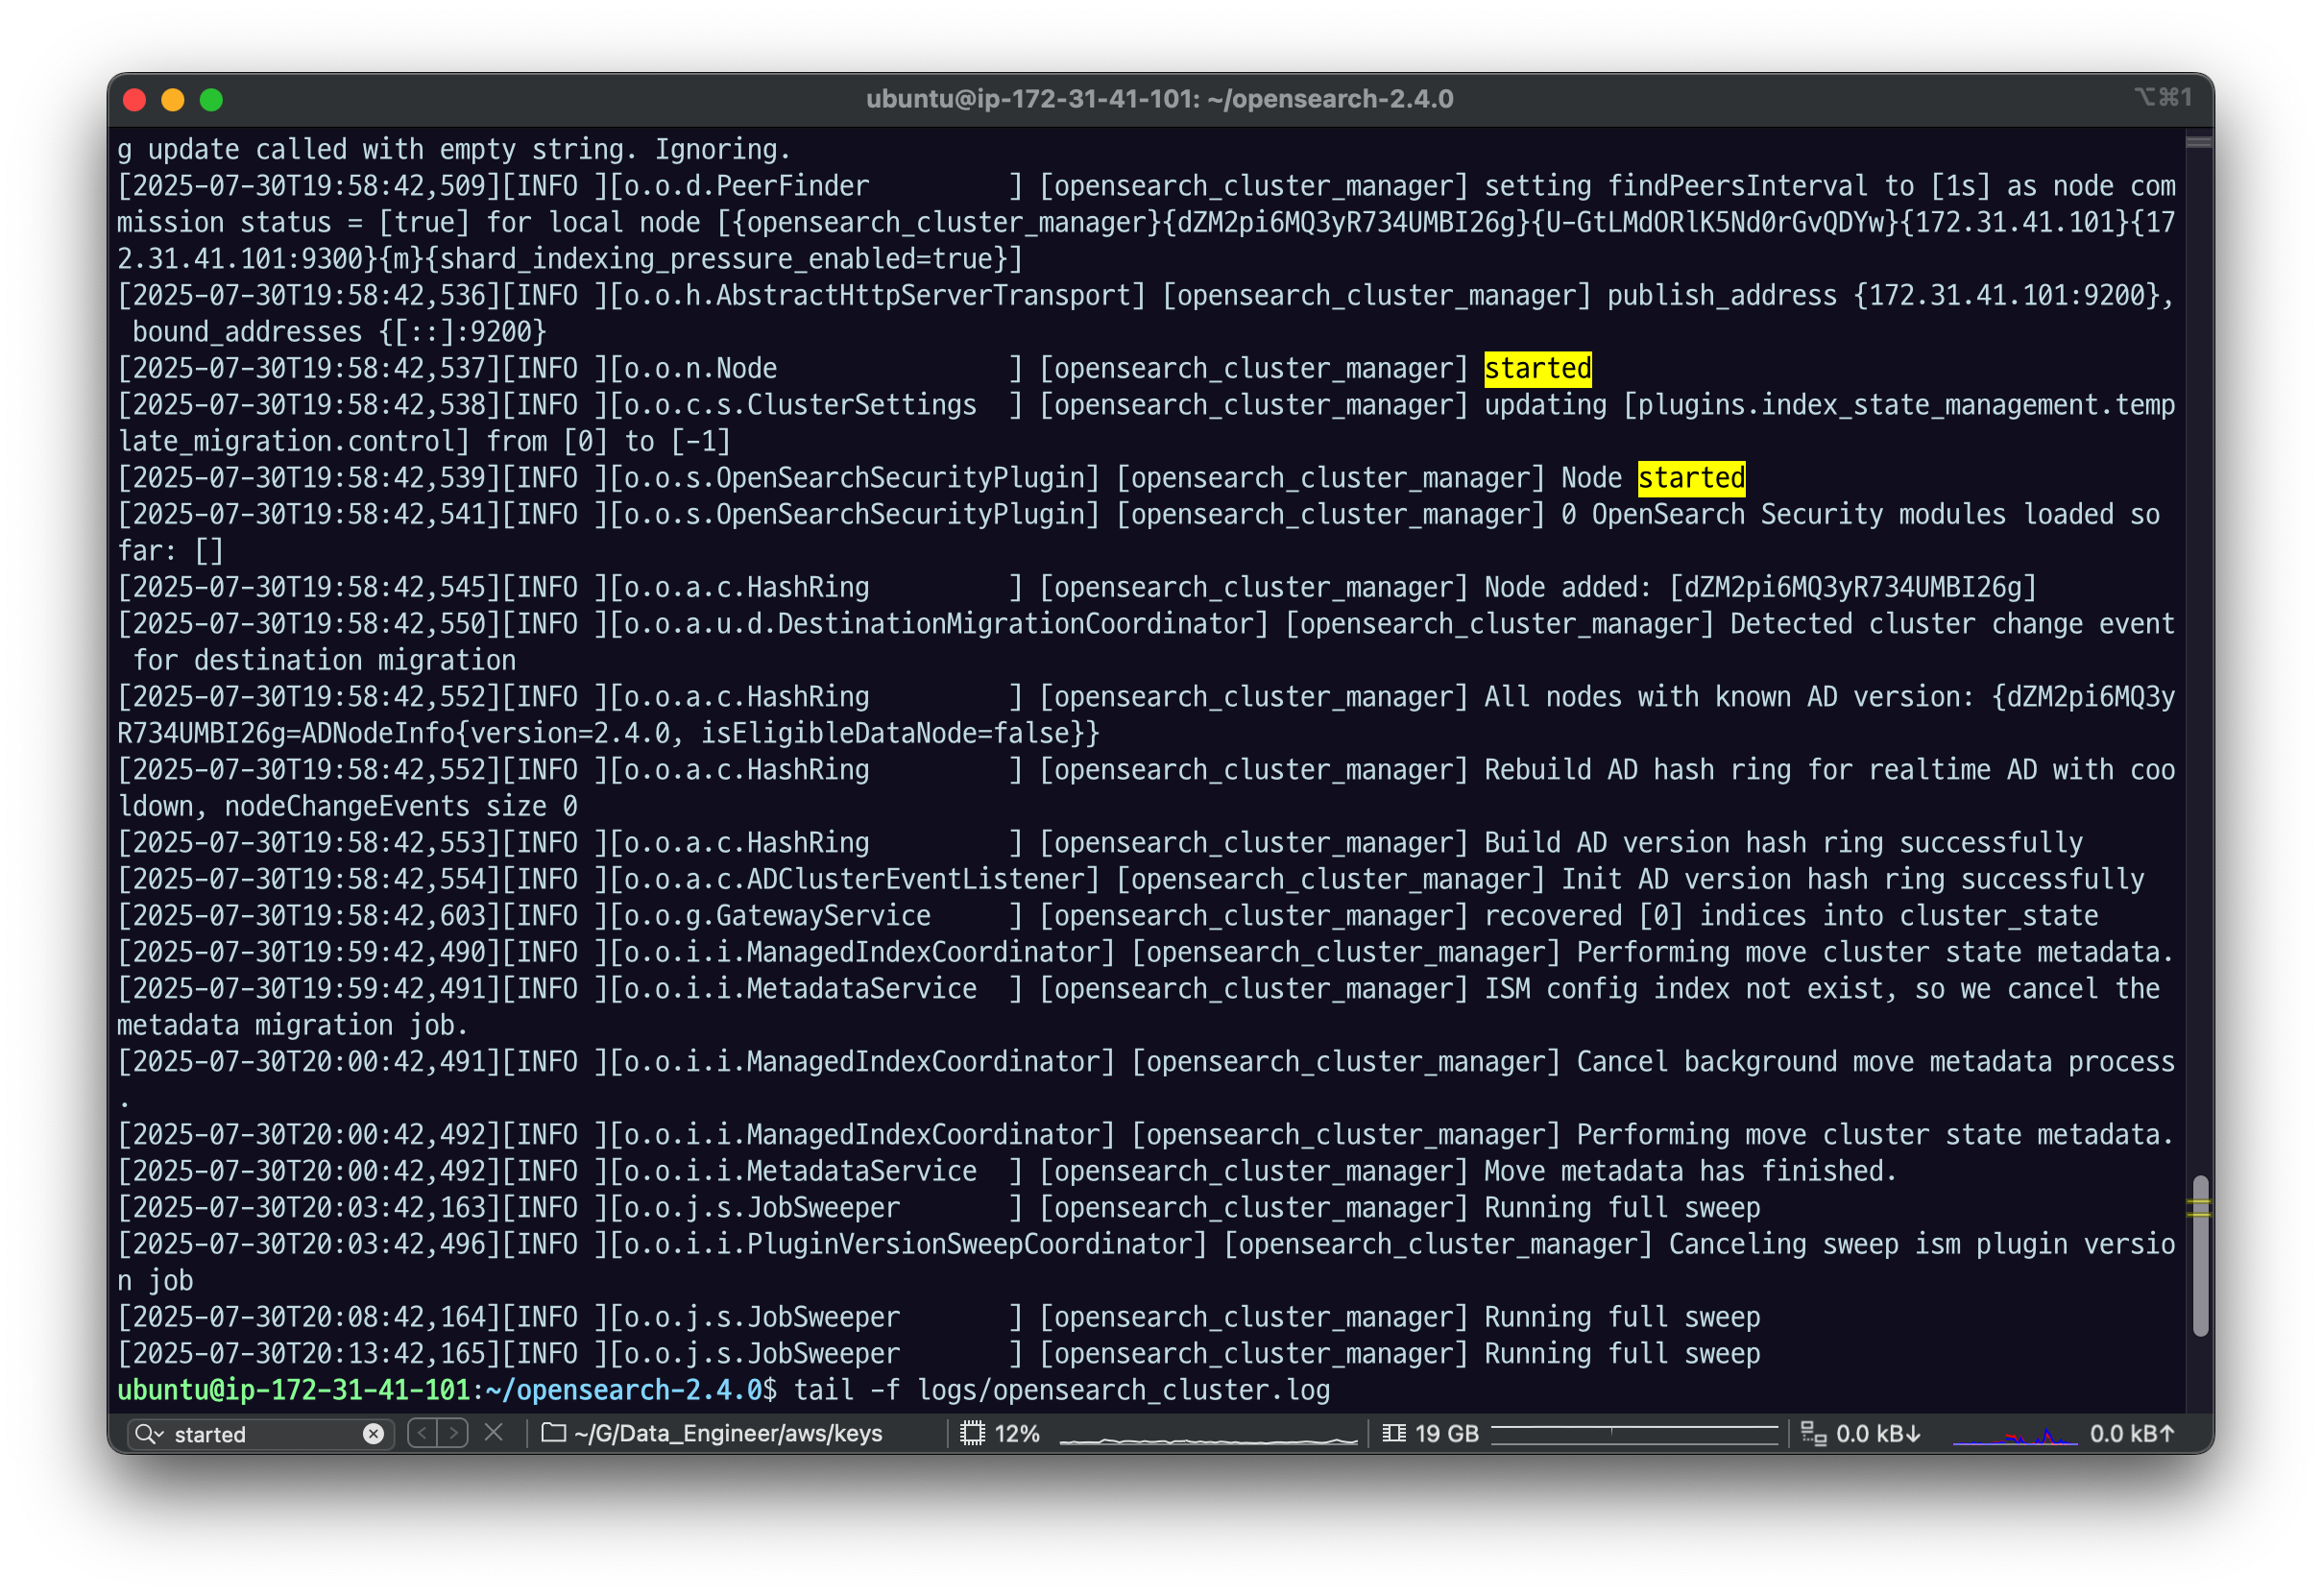Click the tail -f command line text
The width and height of the screenshot is (2322, 1596).
pyautogui.click(x=1061, y=1390)
